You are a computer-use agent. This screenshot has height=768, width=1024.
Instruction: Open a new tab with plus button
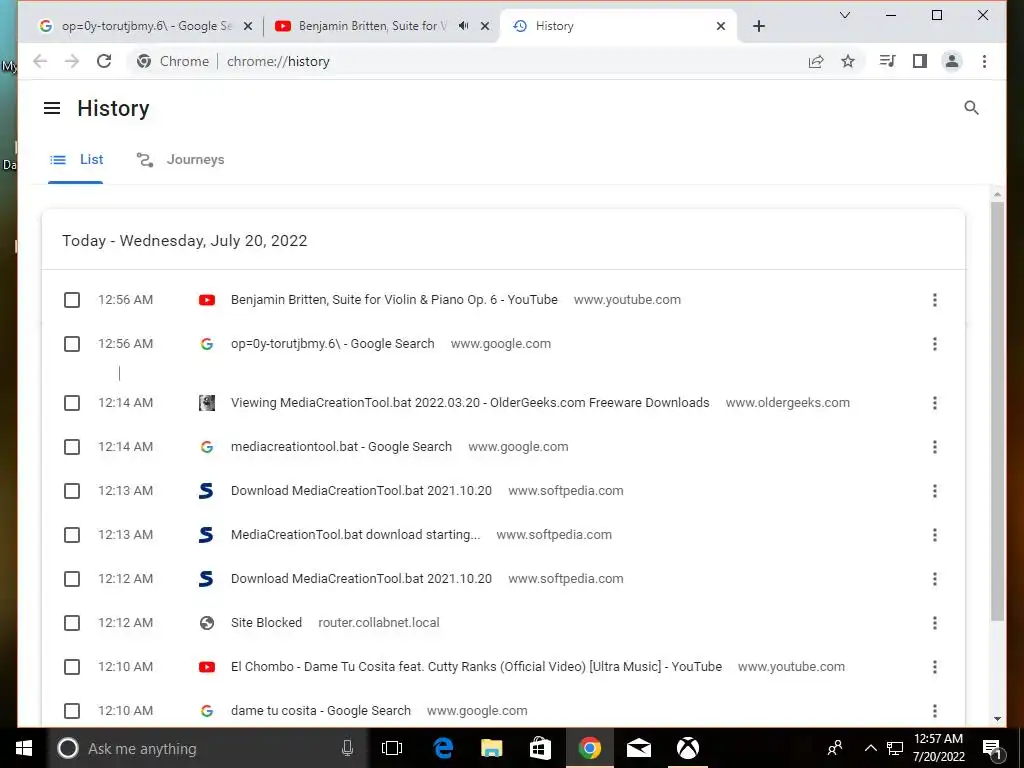coord(758,26)
